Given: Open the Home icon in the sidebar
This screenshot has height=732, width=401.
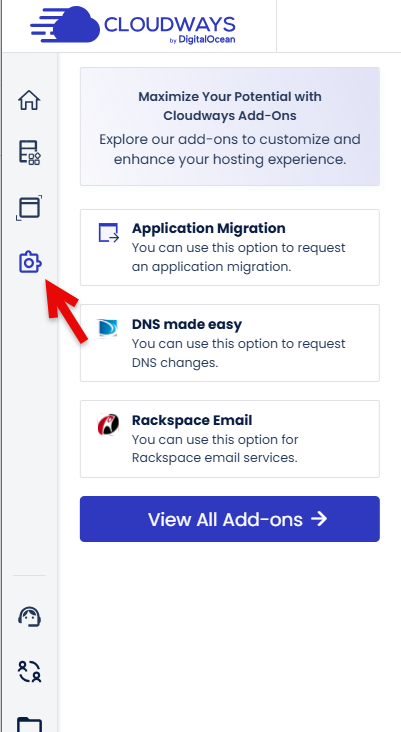Looking at the screenshot, I should [x=29, y=100].
